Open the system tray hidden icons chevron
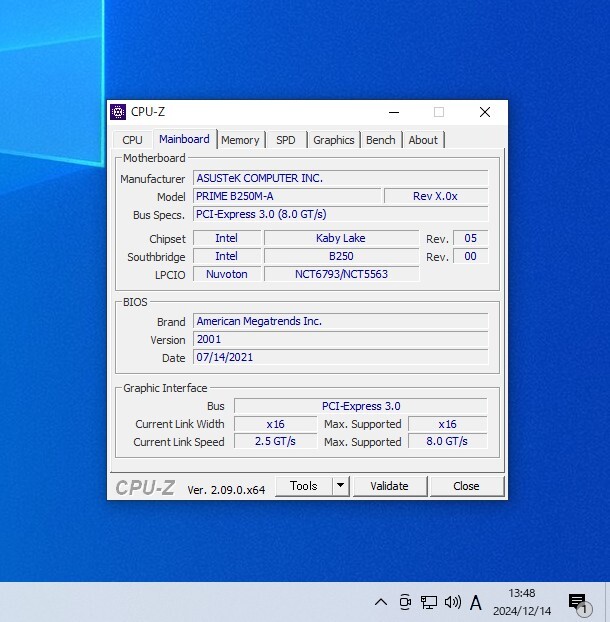The width and height of the screenshot is (610, 622). [381, 602]
